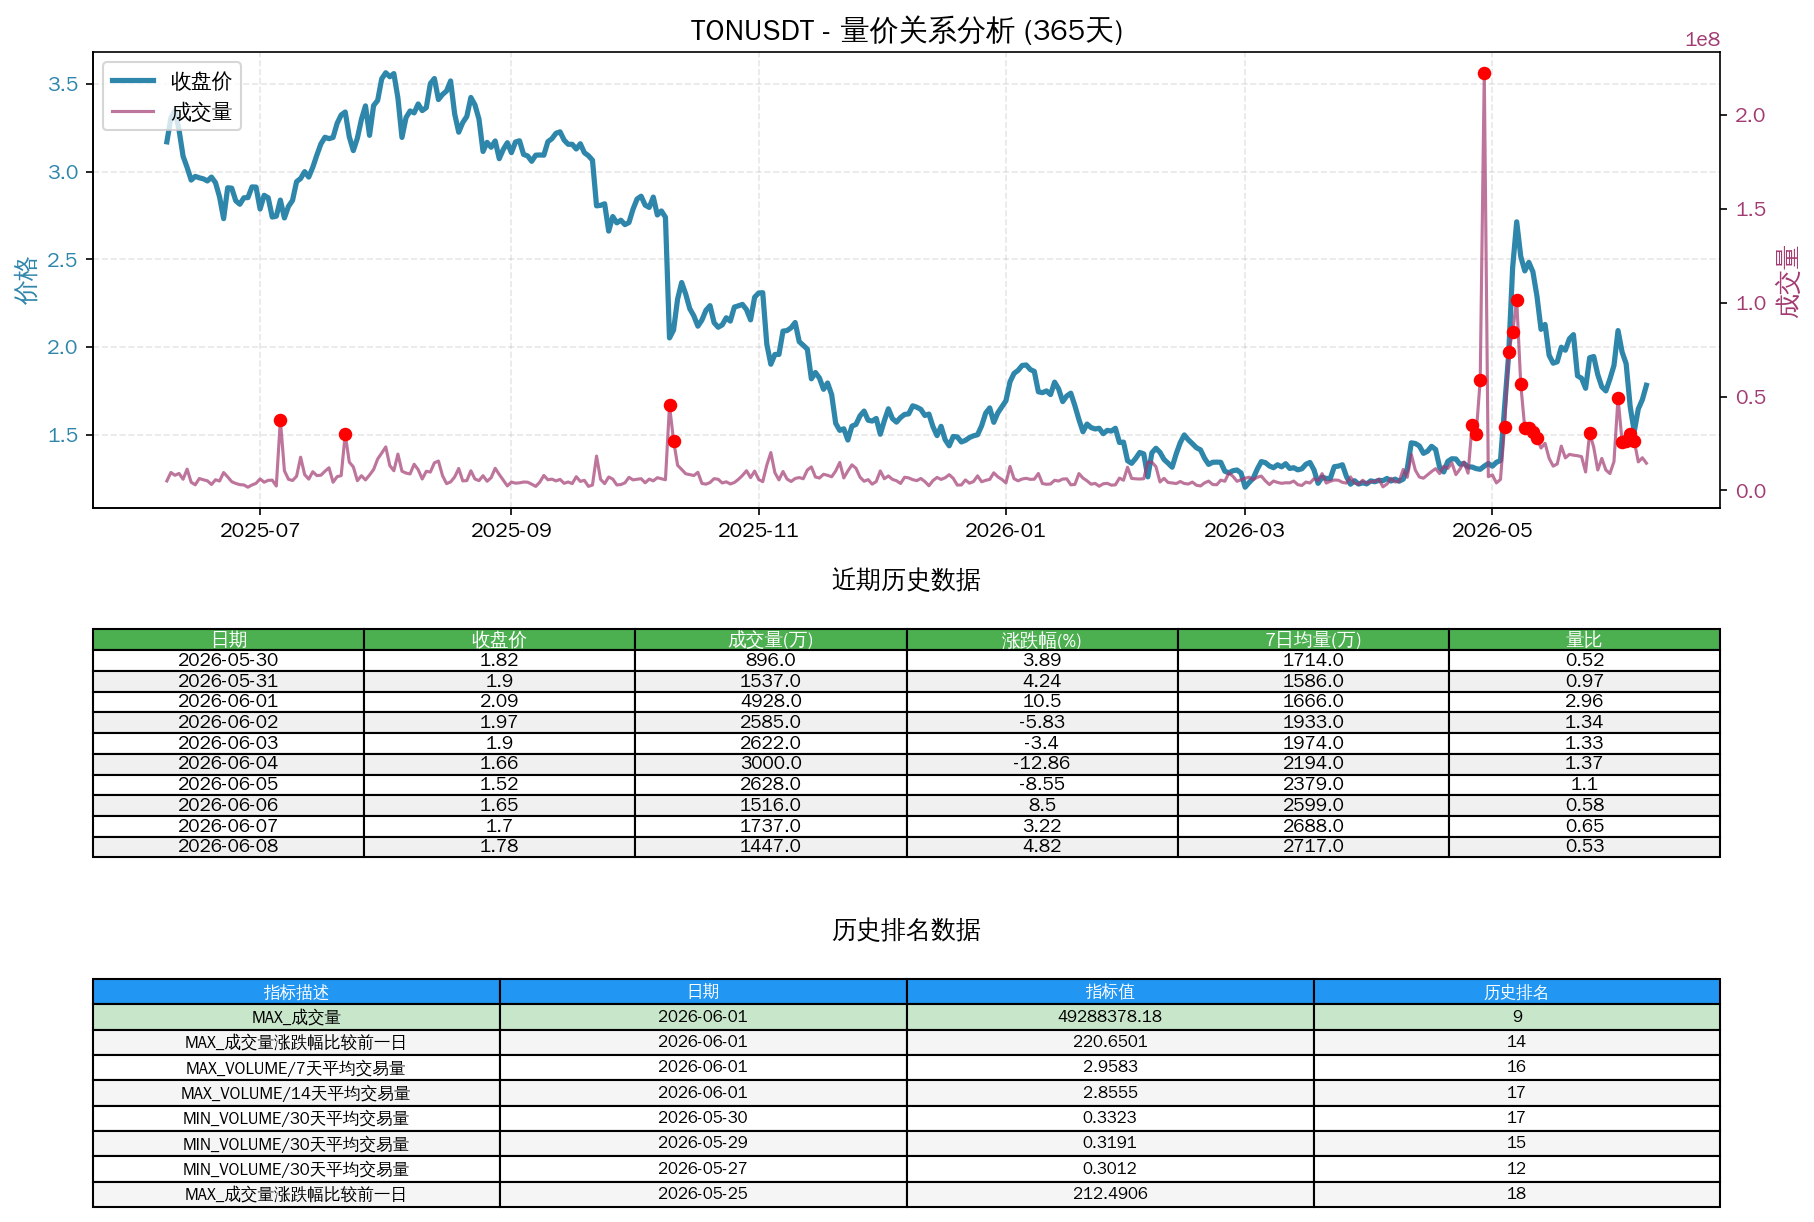Screen dimensions: 1814x1222
Task: Select the 2026-06-08 date cell
Action: (229, 846)
